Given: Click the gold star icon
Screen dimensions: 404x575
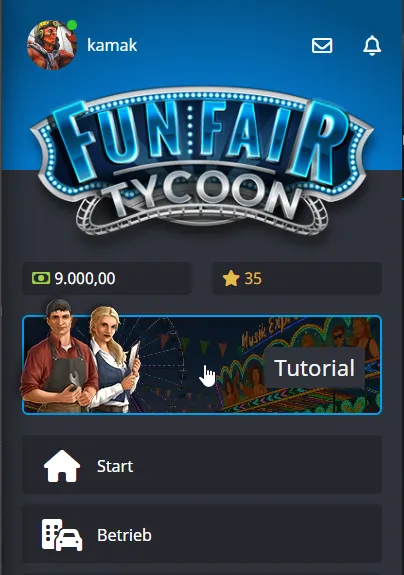Looking at the screenshot, I should pos(231,278).
